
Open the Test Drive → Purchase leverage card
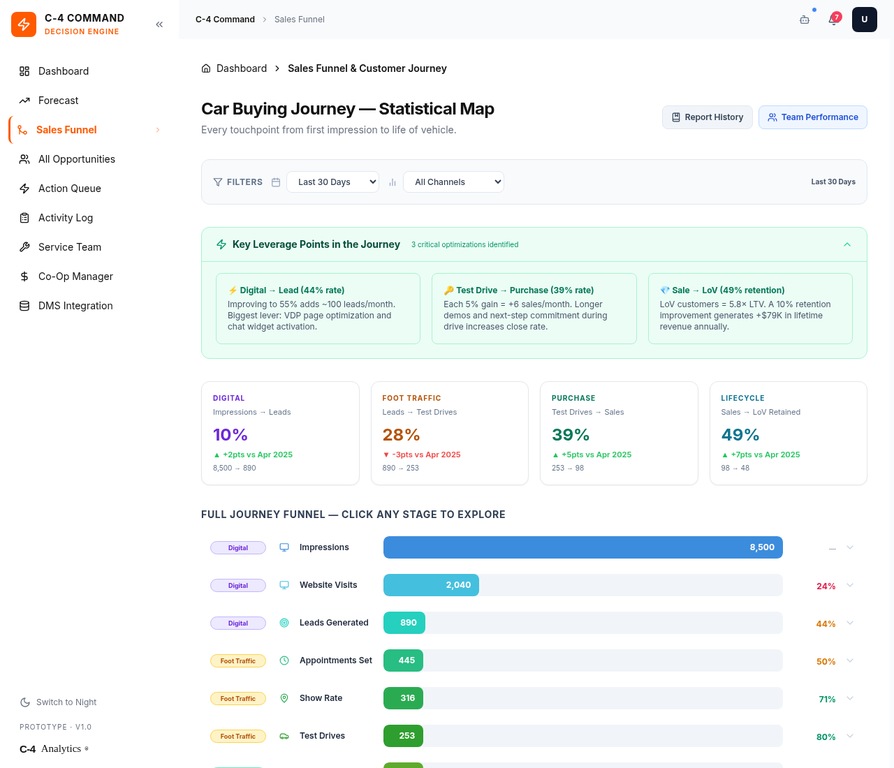(534, 308)
